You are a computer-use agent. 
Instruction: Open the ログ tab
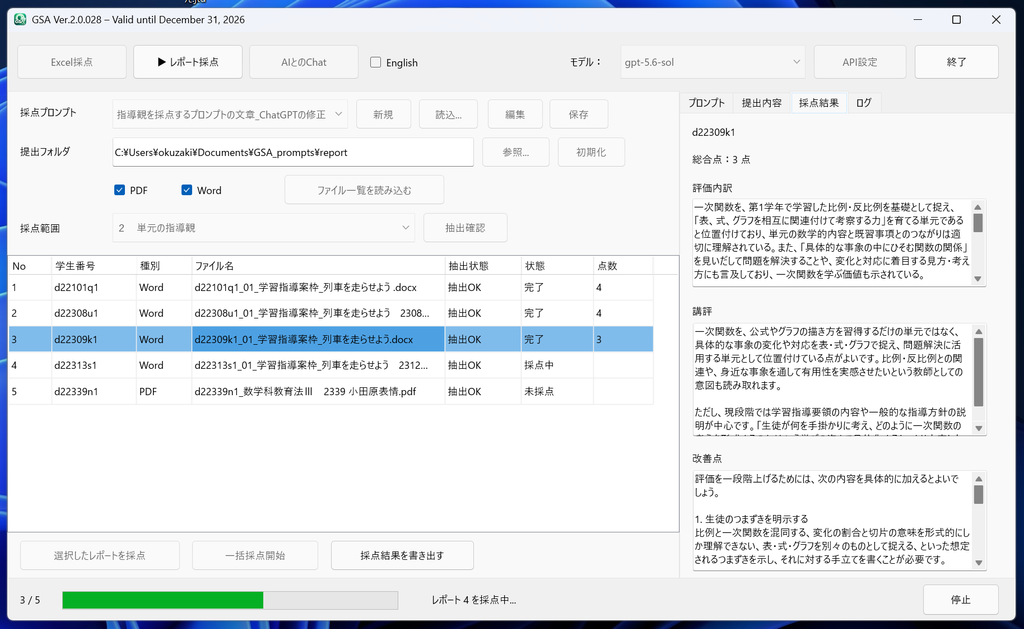click(864, 103)
